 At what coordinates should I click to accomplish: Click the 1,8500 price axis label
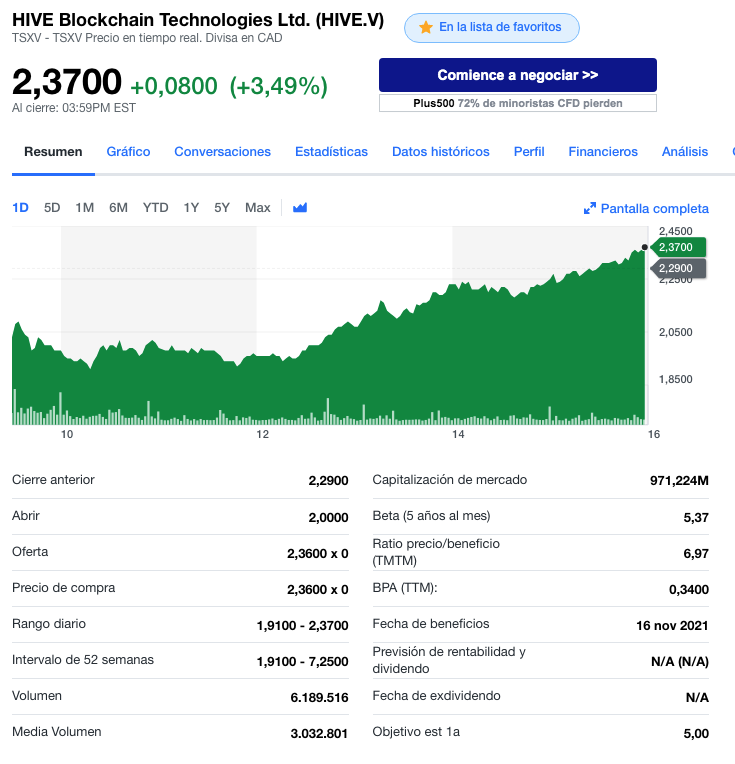[676, 379]
